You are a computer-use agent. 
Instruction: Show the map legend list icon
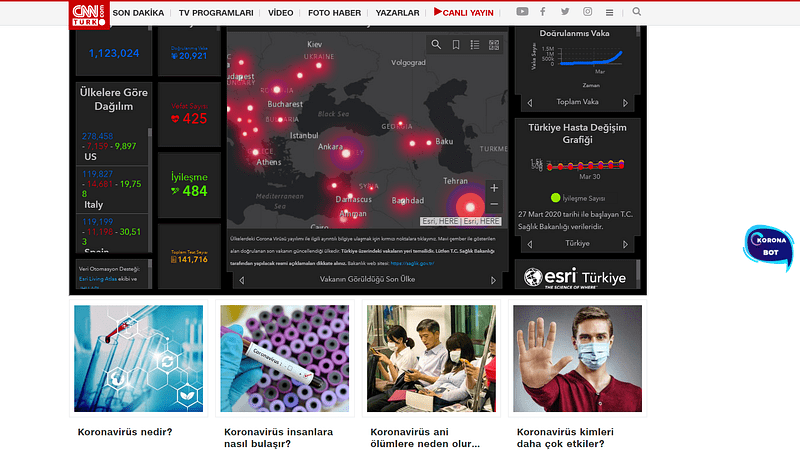[475, 45]
